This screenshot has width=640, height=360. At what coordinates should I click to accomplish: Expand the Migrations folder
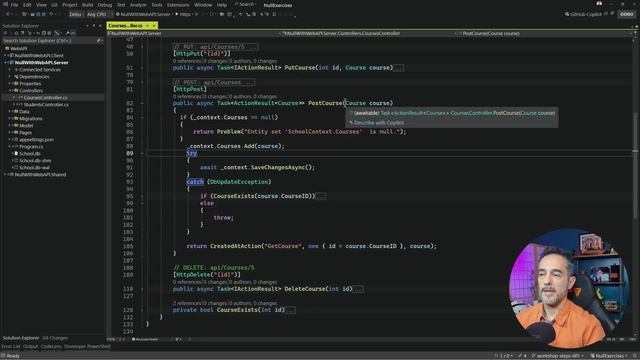(10, 118)
